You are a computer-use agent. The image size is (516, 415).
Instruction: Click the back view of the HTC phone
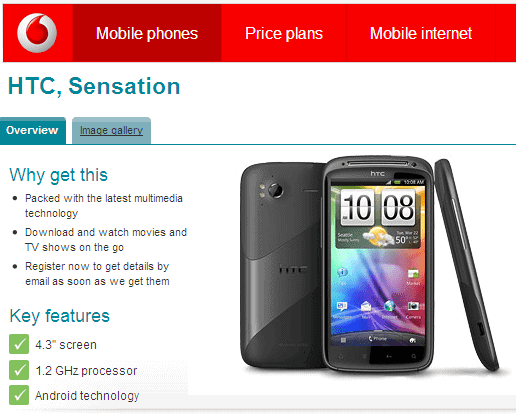[282, 265]
